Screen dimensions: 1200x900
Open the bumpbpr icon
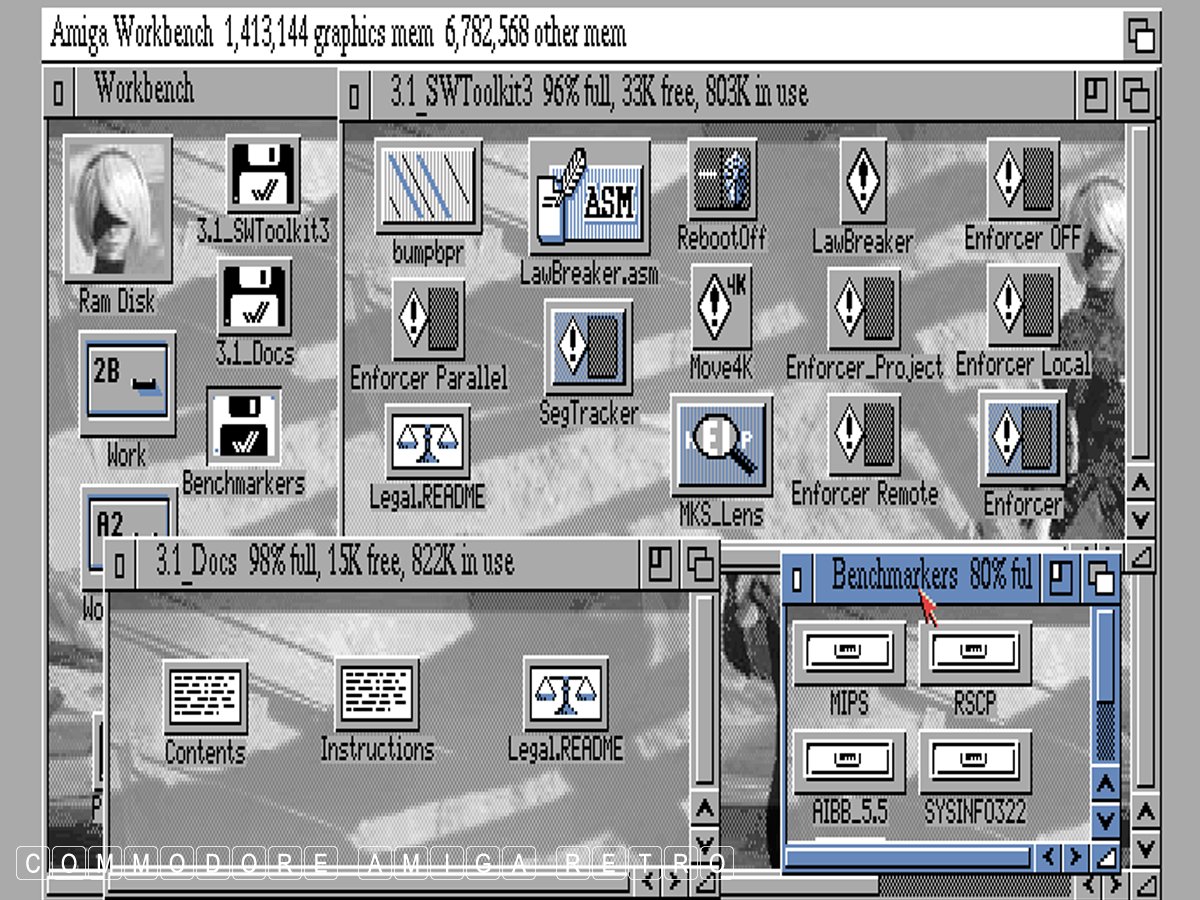(x=428, y=187)
